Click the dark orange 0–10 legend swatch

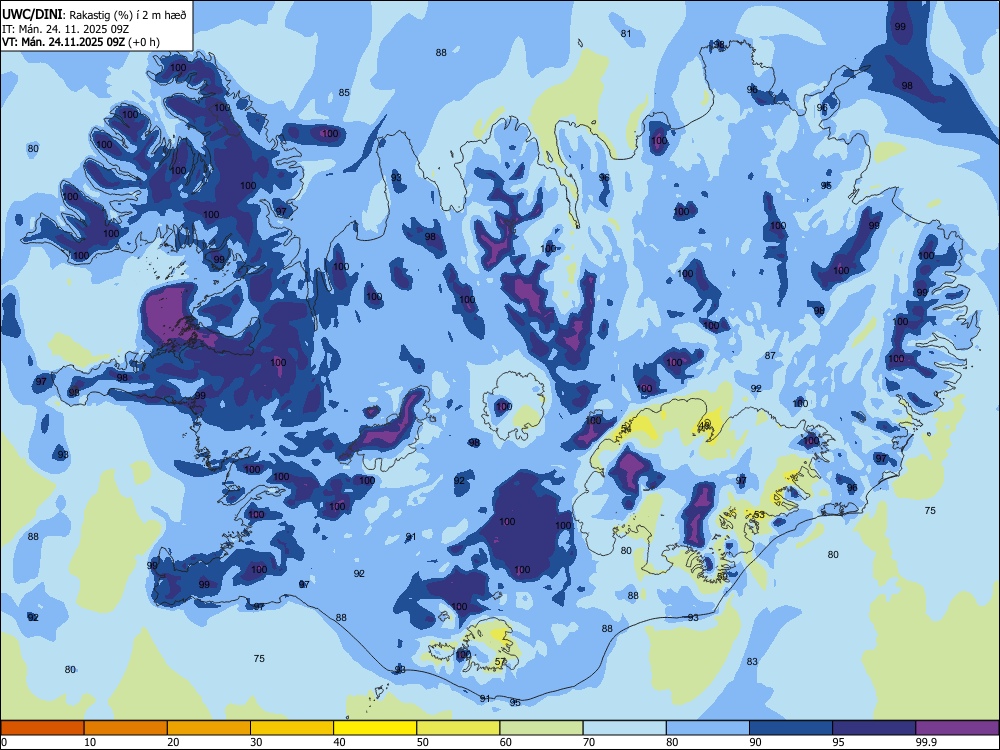coord(42,728)
